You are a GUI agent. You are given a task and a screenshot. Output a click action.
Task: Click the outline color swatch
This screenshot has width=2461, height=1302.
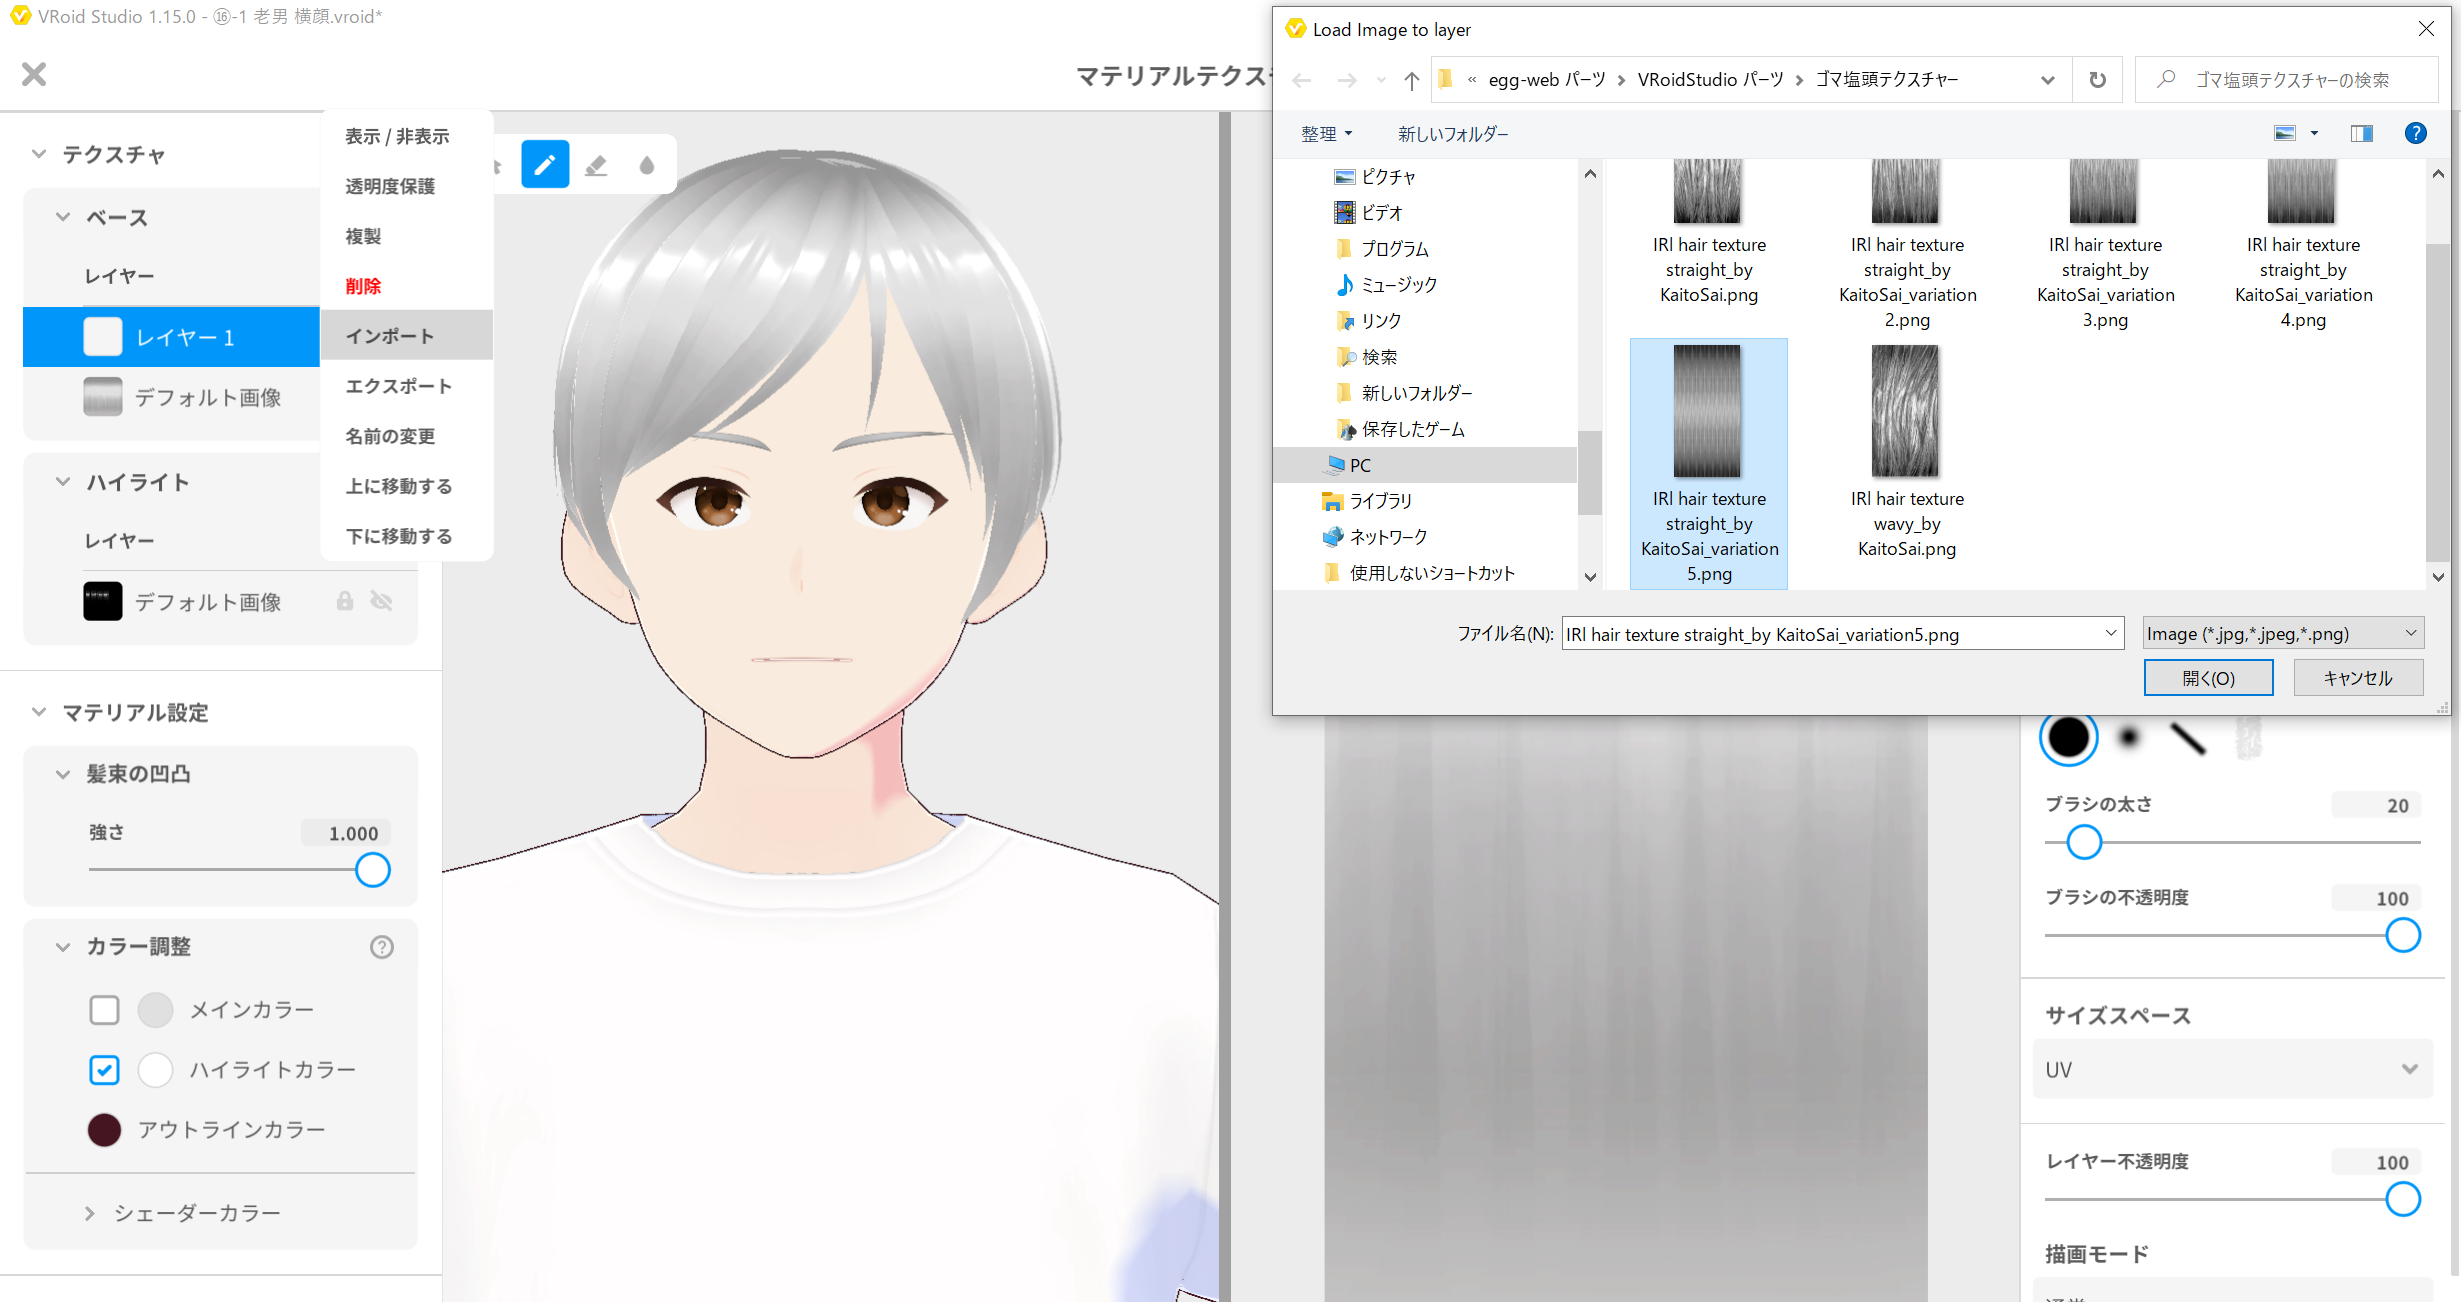pyautogui.click(x=104, y=1130)
